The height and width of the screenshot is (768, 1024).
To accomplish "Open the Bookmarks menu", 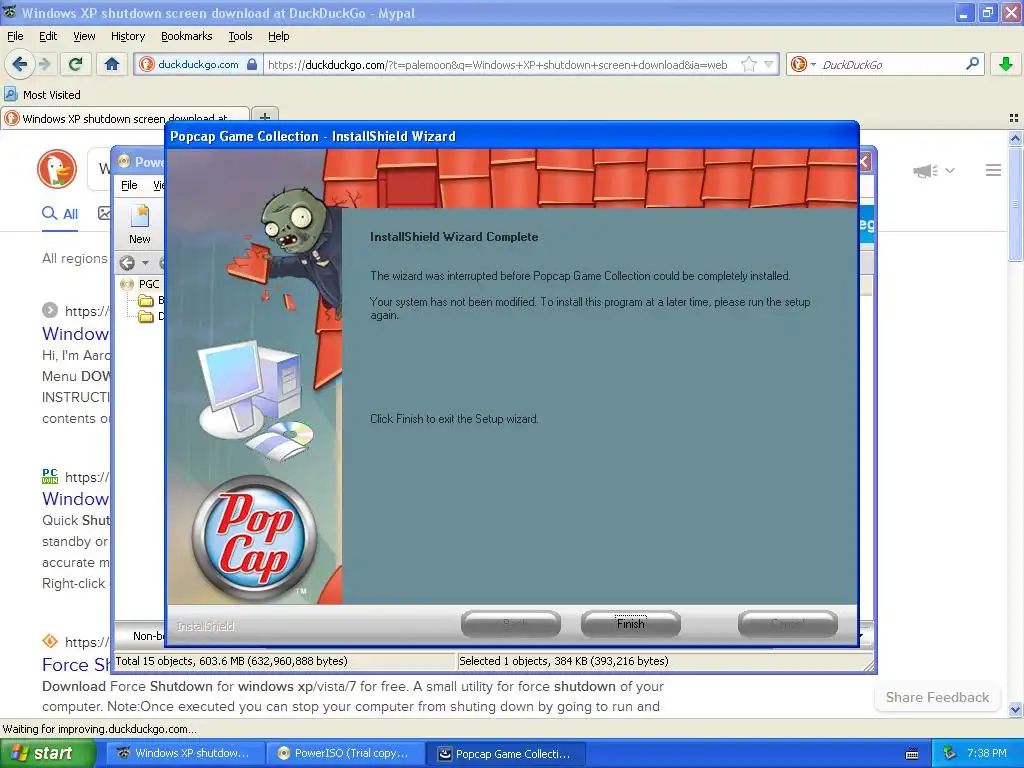I will [x=186, y=36].
